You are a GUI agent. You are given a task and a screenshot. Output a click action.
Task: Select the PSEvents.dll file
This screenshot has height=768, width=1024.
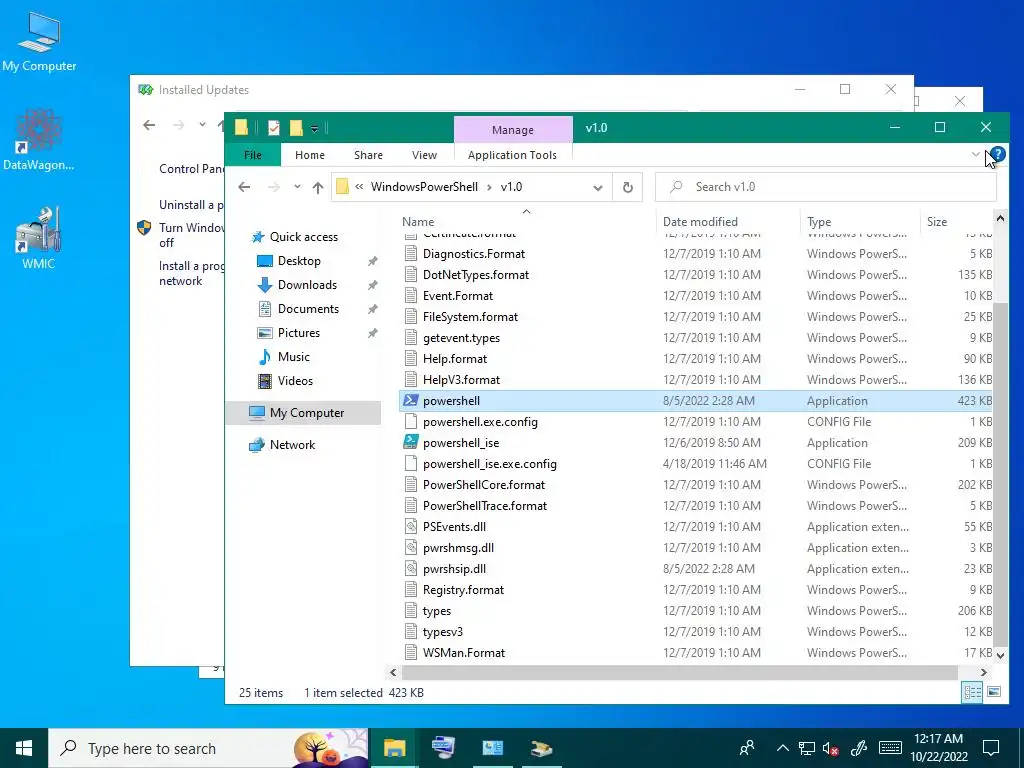tap(696, 527)
